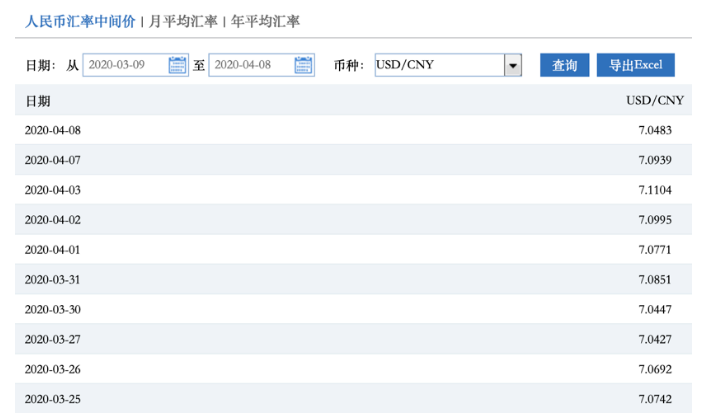This screenshot has height=419, width=719.
Task: Select the 人民币汇率中间价 tab
Action: pos(79,21)
